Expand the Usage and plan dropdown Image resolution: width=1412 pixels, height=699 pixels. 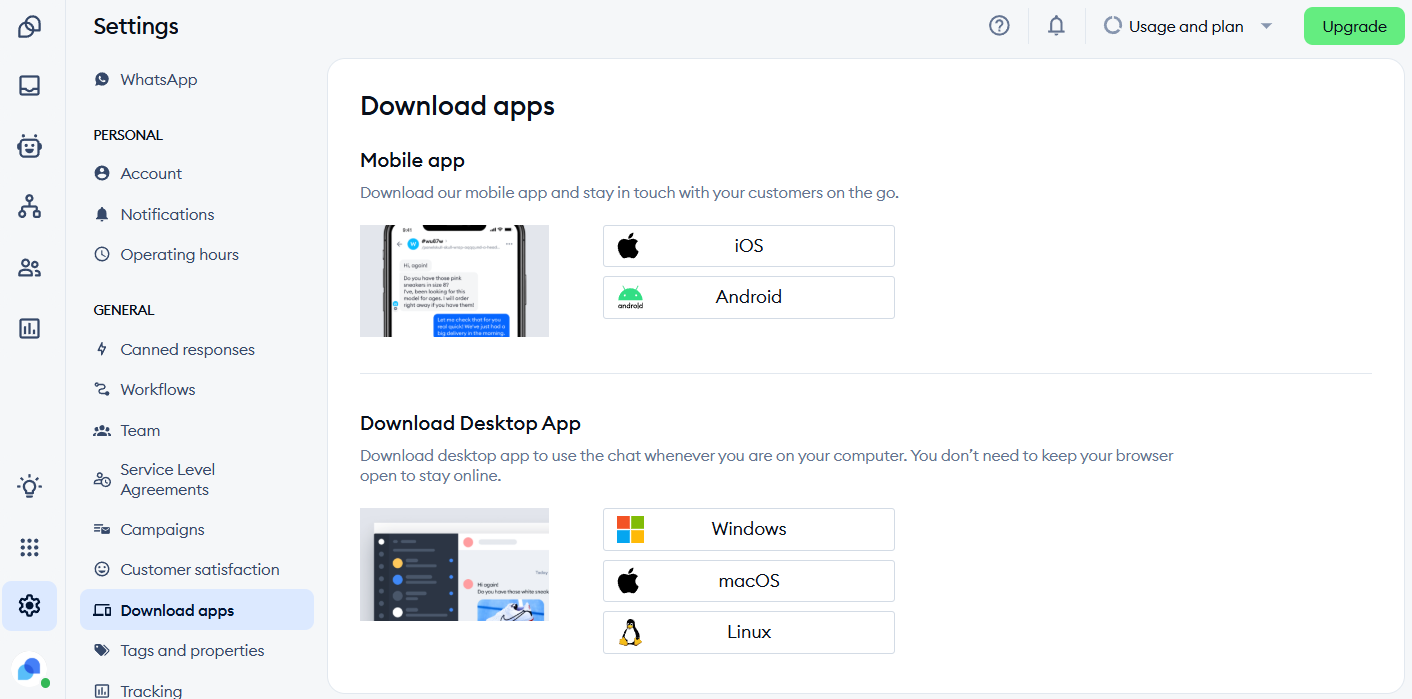click(x=1188, y=27)
